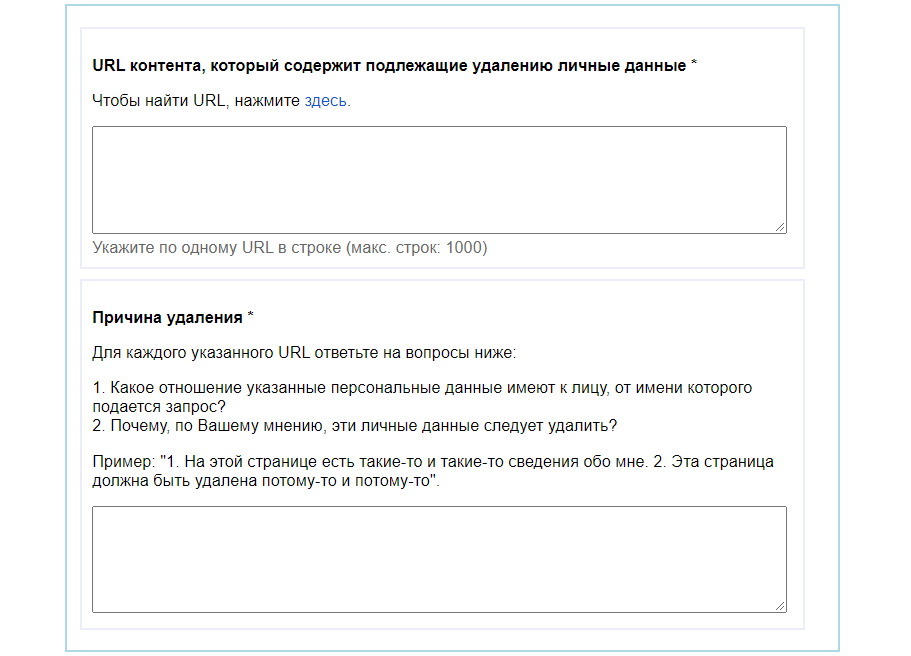
Task: Click the words 'личные данные' in the URL heading
Action: (x=635, y=66)
